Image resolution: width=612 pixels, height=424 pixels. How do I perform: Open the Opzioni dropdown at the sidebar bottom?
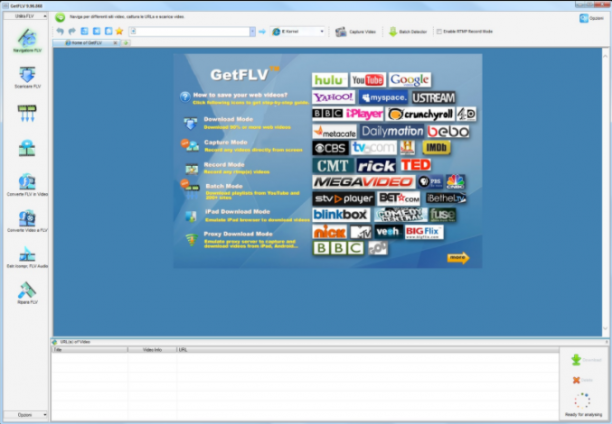click(x=26, y=415)
